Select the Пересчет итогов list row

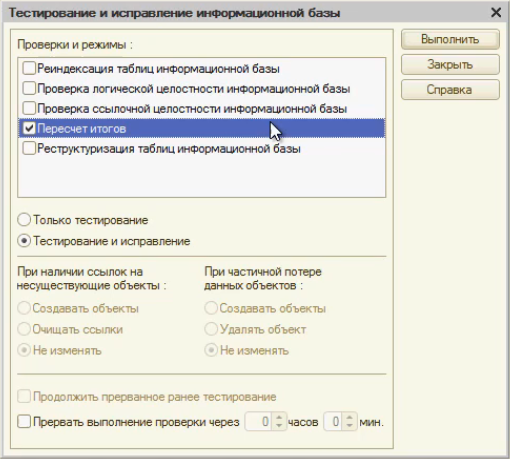click(x=202, y=128)
